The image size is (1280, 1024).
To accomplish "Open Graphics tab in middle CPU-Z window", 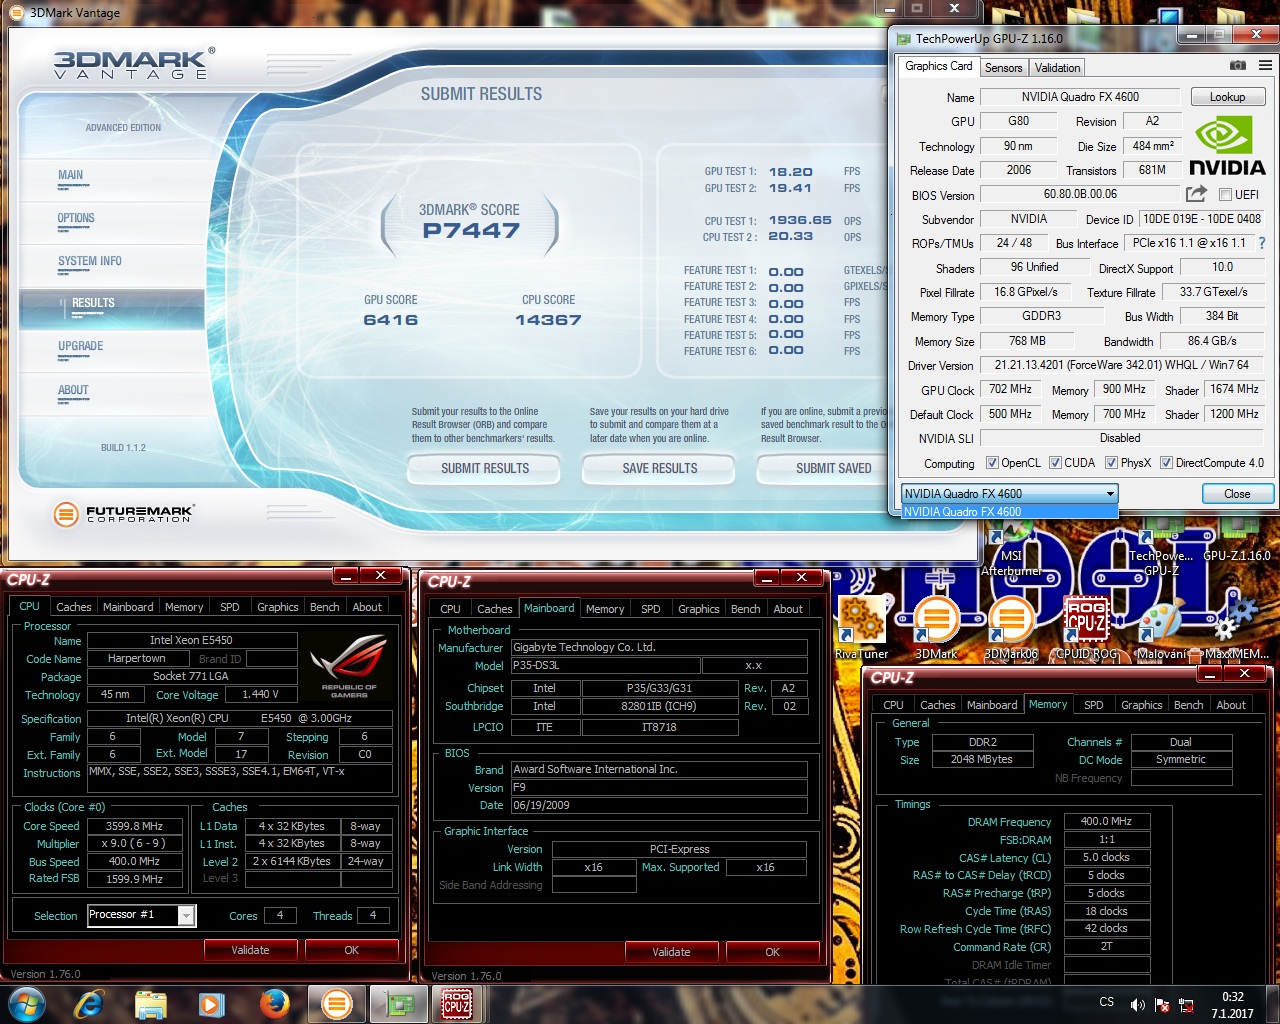I will (698, 609).
